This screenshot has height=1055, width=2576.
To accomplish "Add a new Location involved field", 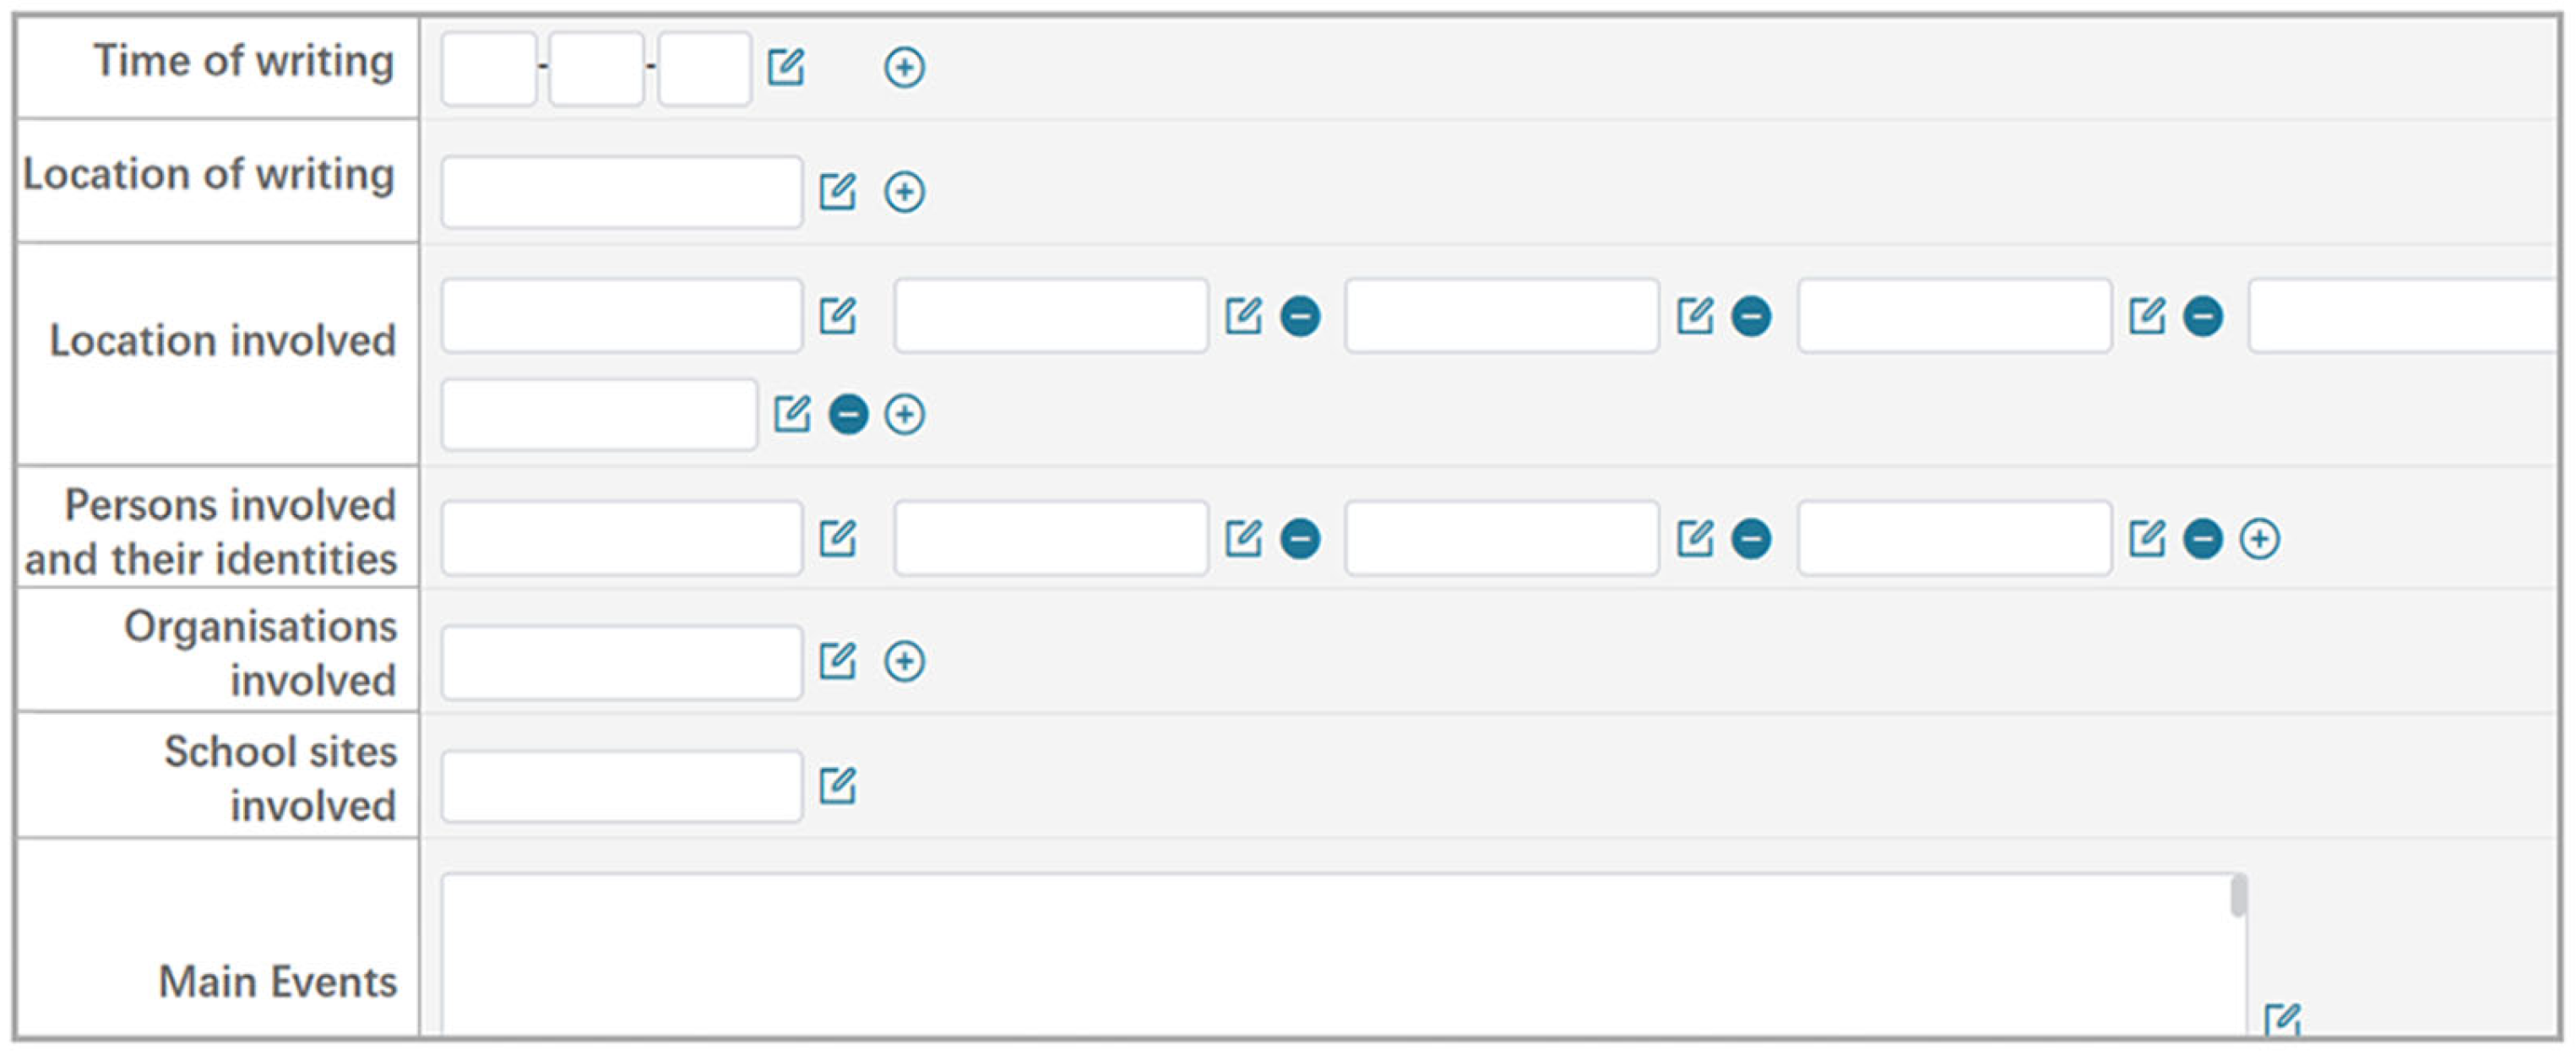I will [904, 414].
